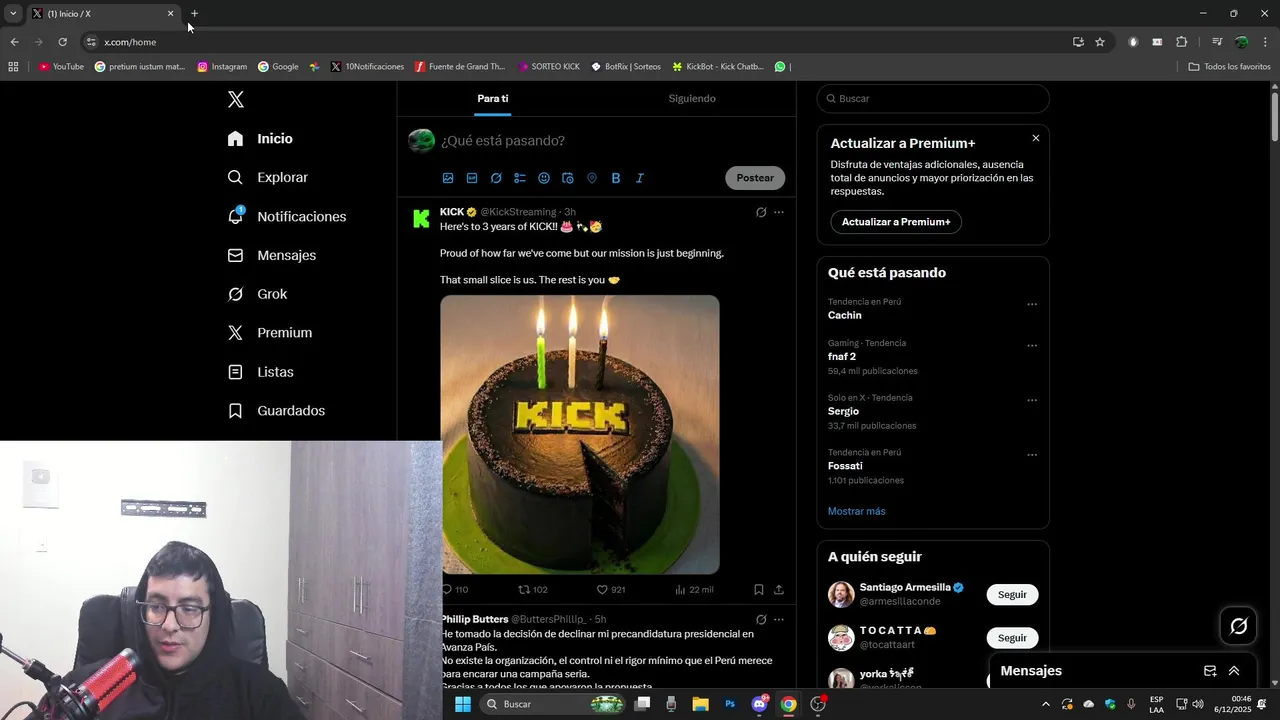
Task: Open Grok in sidebar
Action: (x=258, y=294)
